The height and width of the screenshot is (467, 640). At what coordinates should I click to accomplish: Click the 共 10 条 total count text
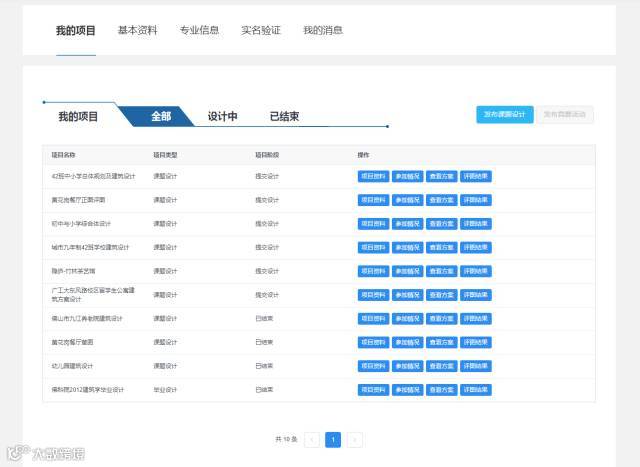(x=287, y=439)
